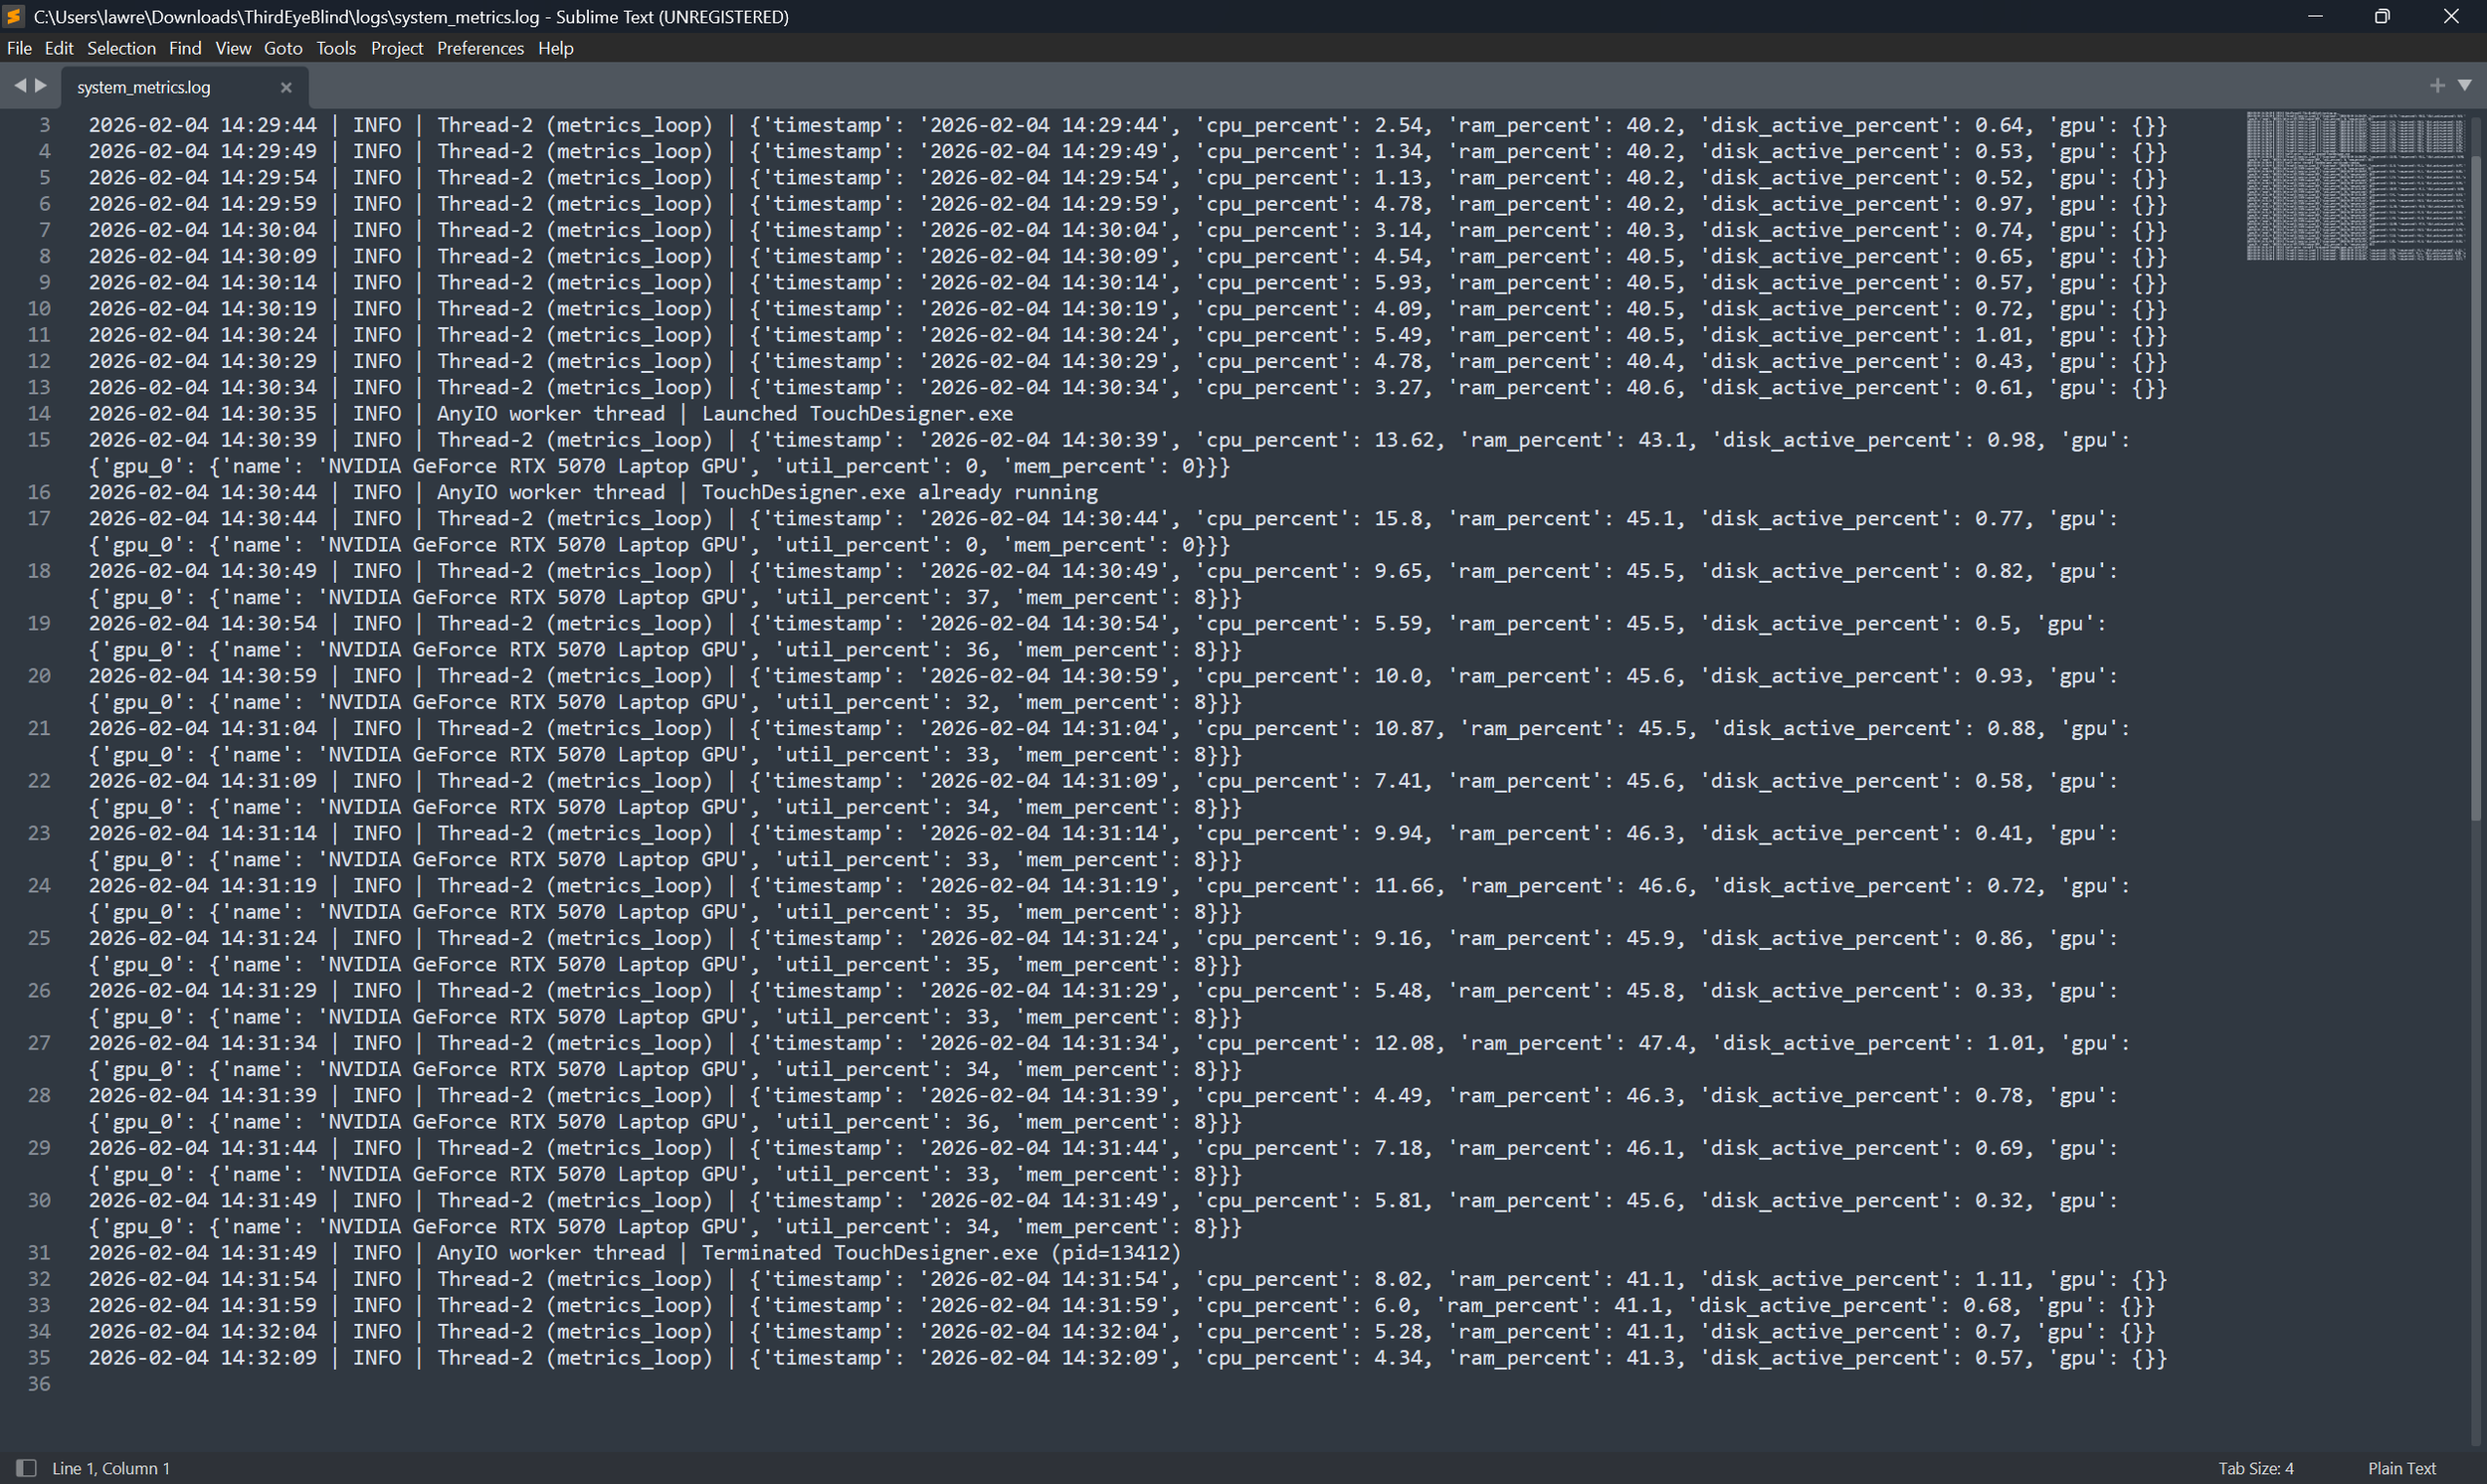Click the forward tab navigation arrow
The height and width of the screenshot is (1484, 2487).
click(41, 86)
